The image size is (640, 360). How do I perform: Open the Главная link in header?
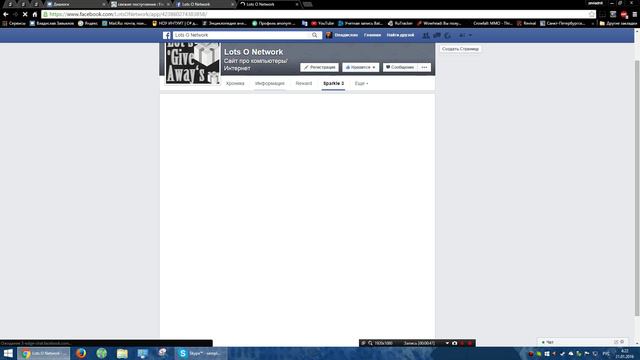tap(372, 36)
